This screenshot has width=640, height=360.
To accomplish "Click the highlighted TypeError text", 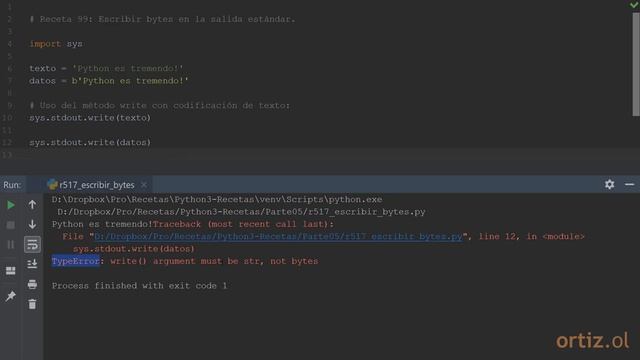I will tap(76, 261).
